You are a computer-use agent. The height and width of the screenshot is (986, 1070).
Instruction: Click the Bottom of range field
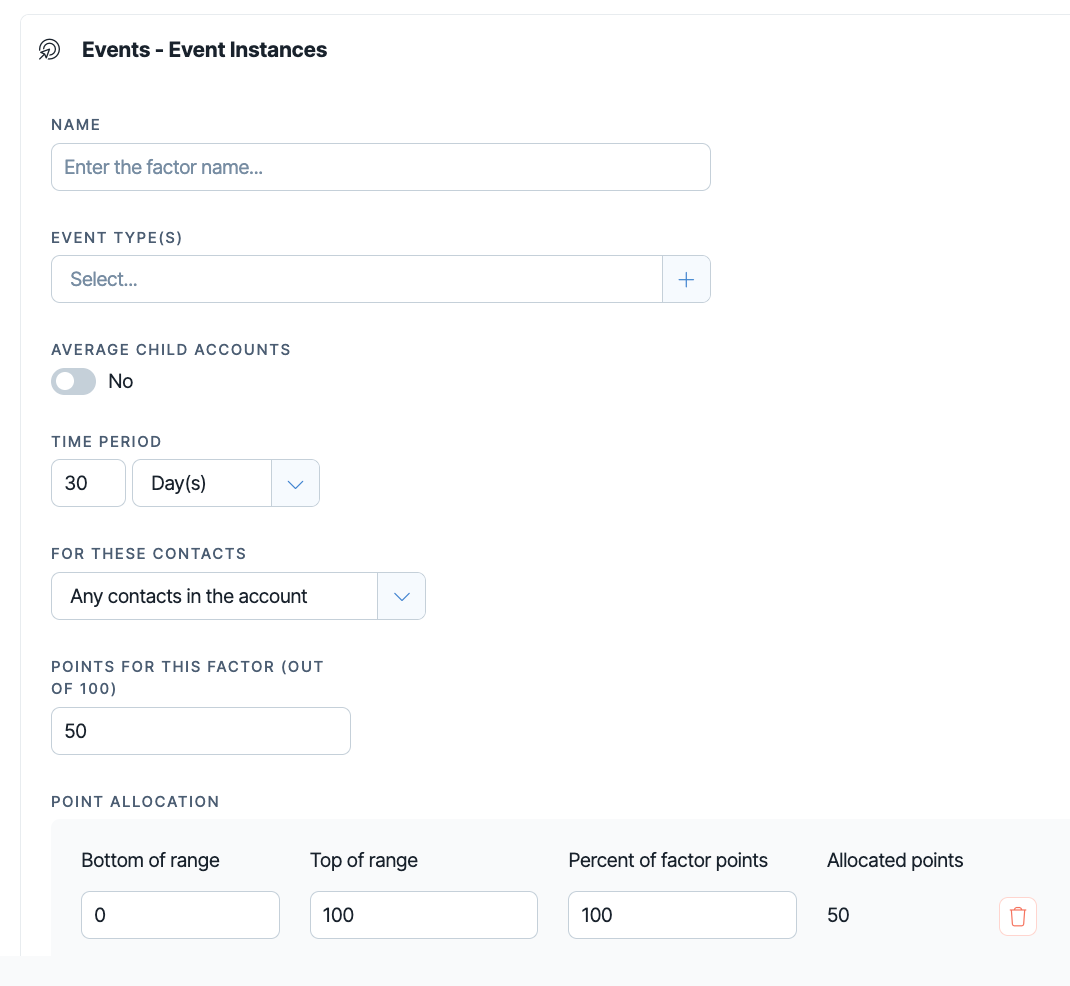coord(180,915)
